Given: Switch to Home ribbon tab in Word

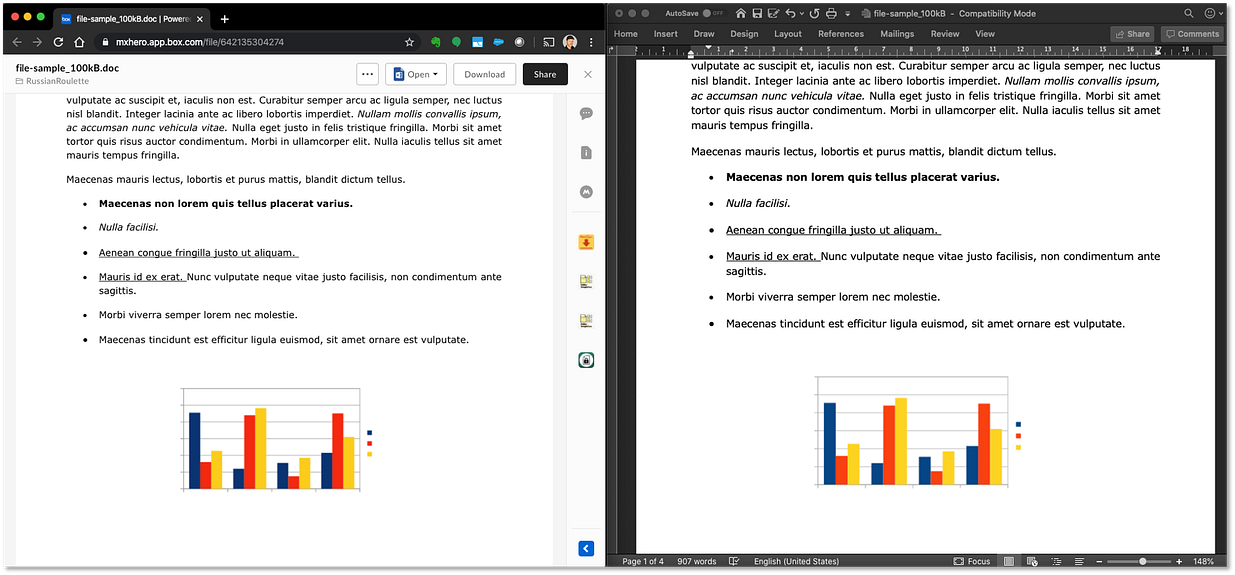Looking at the screenshot, I should pyautogui.click(x=626, y=34).
